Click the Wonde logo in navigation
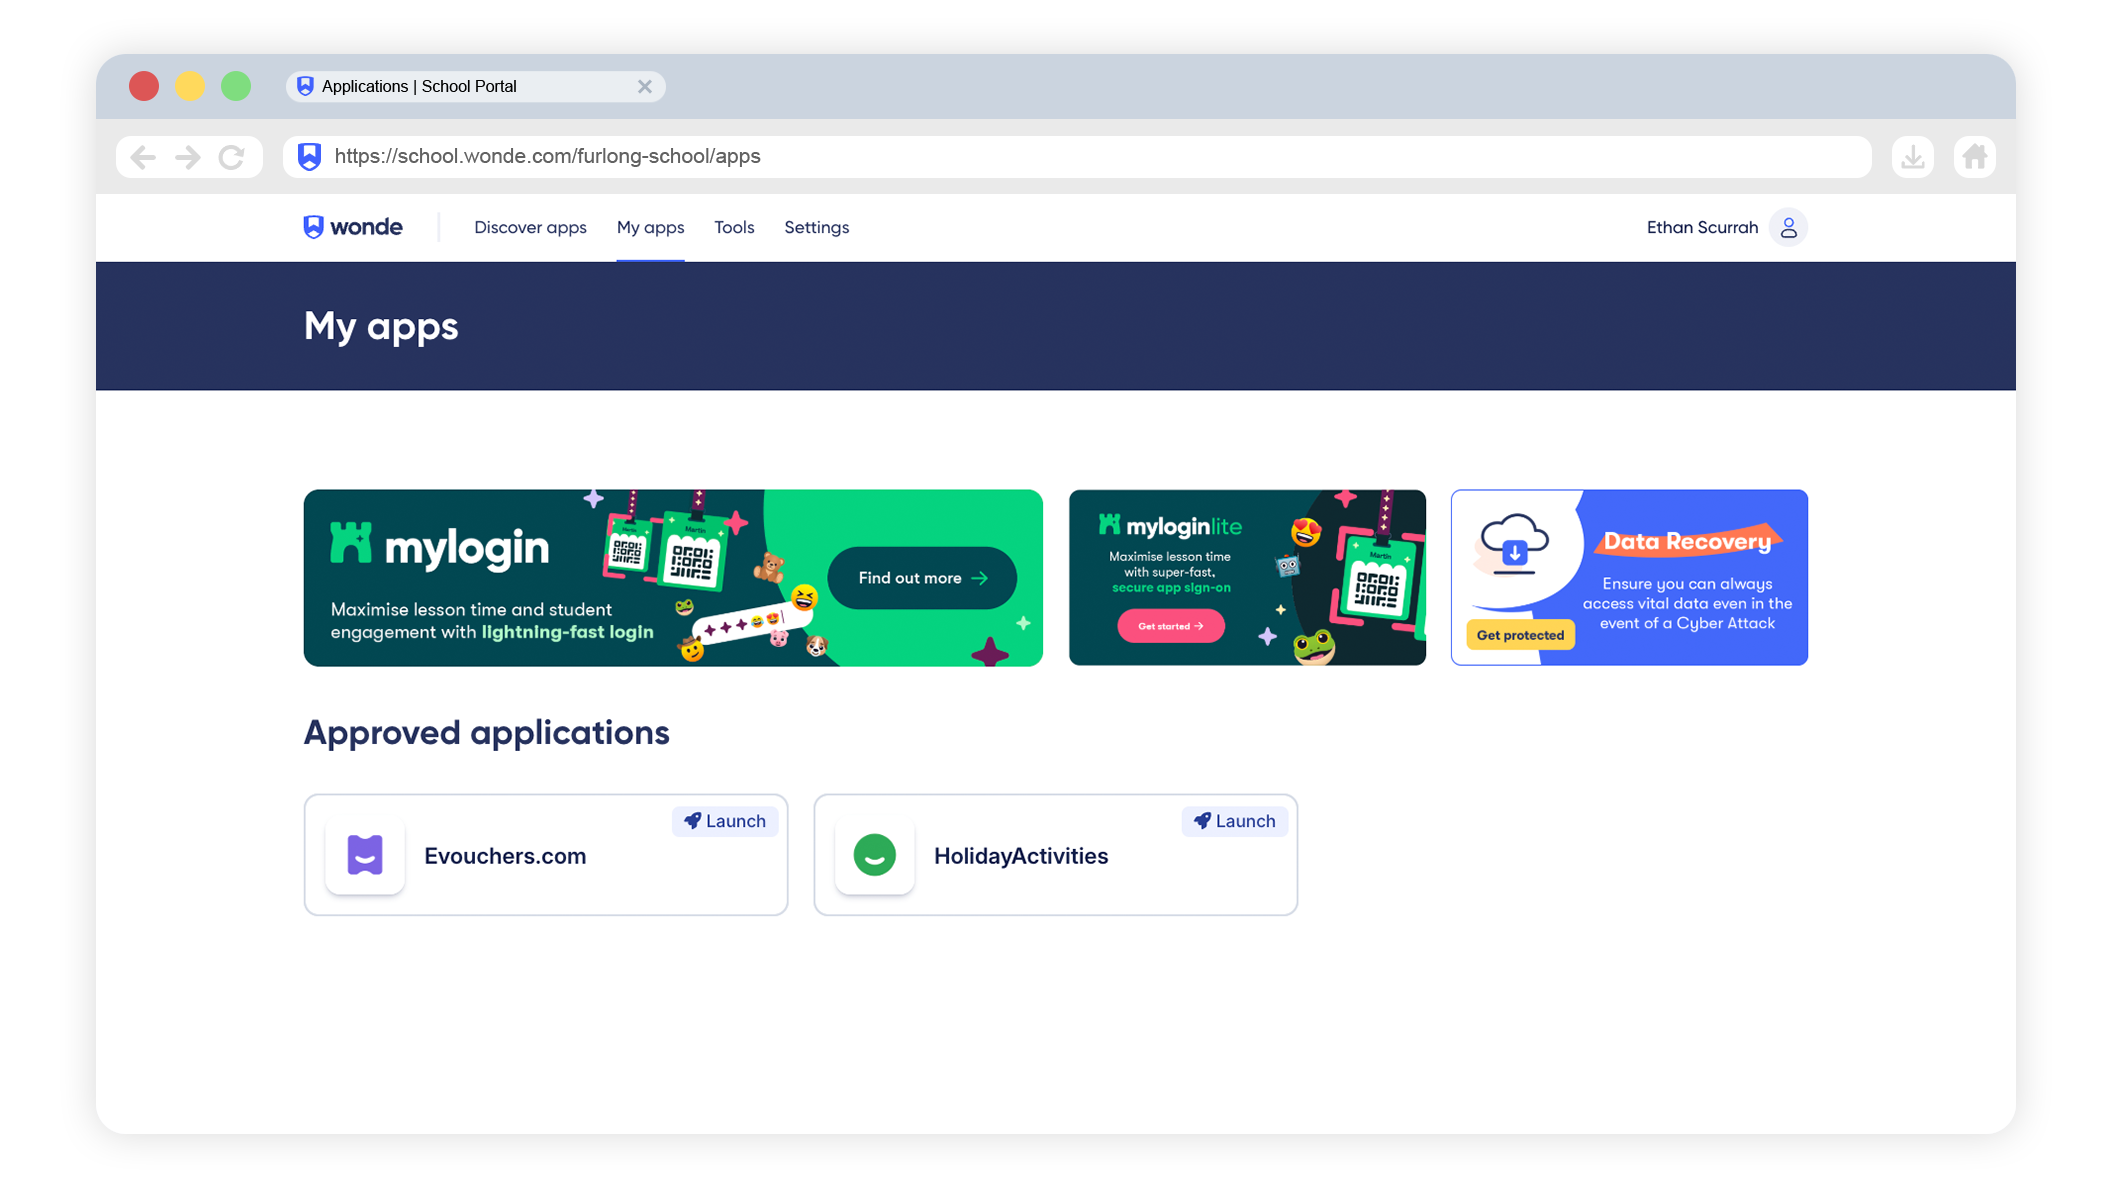 [x=352, y=227]
